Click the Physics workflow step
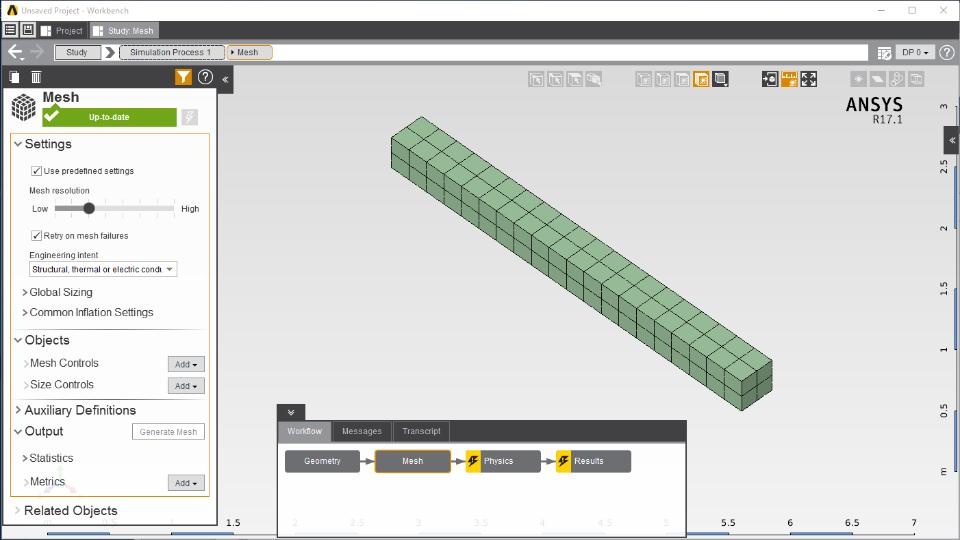Image resolution: width=960 pixels, height=540 pixels. pos(503,461)
